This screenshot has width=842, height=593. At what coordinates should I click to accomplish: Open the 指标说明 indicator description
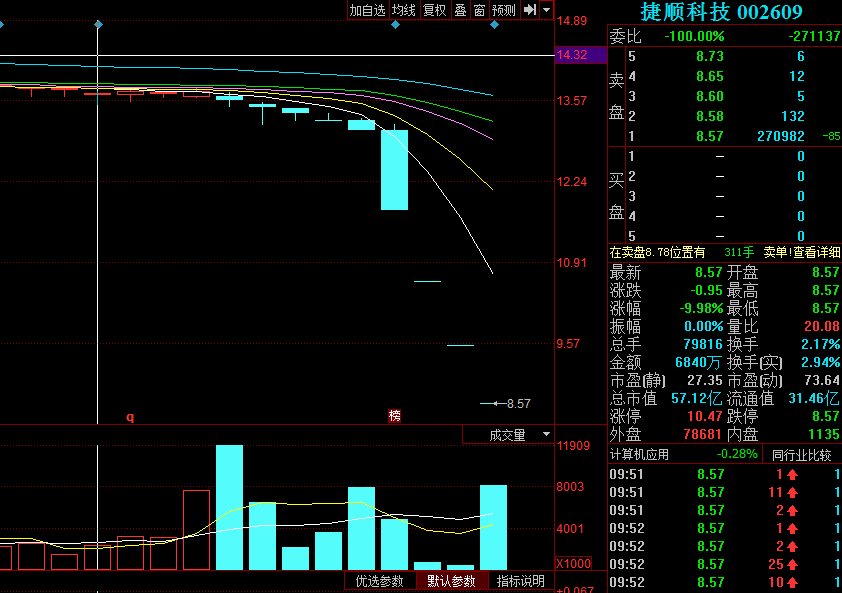[x=521, y=581]
